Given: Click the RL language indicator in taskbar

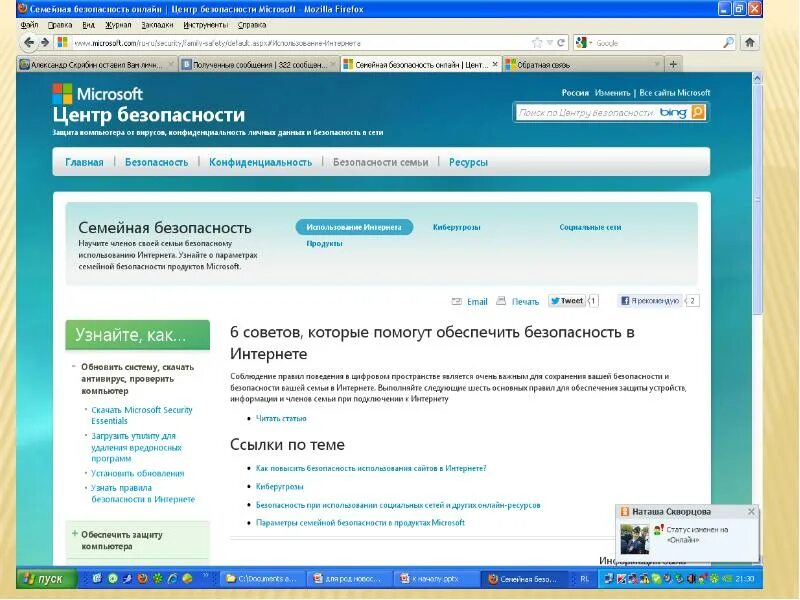Looking at the screenshot, I should 585,579.
